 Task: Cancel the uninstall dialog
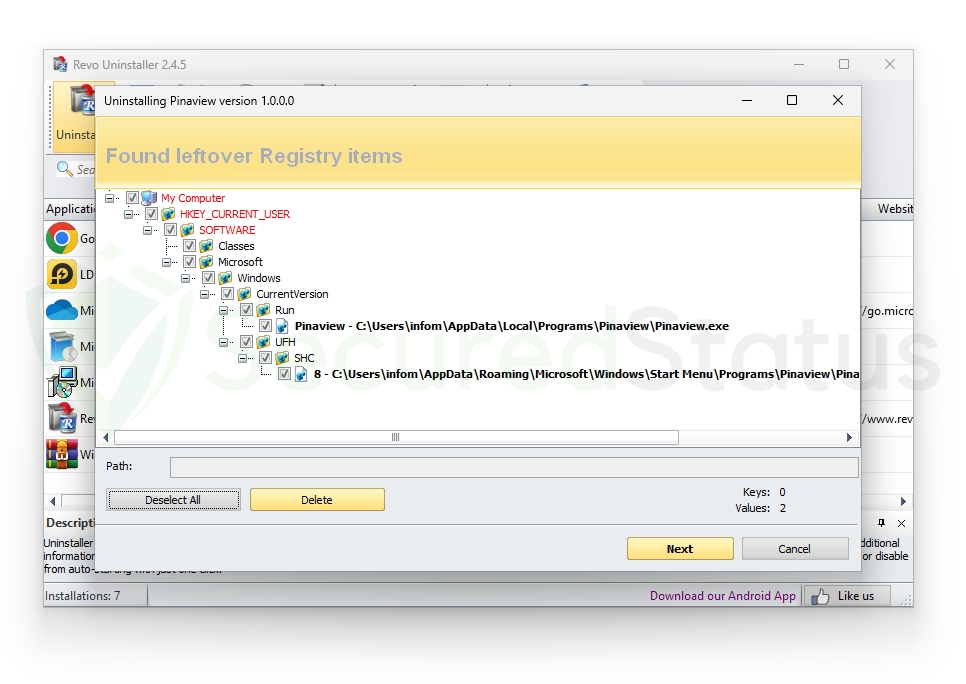coord(795,548)
